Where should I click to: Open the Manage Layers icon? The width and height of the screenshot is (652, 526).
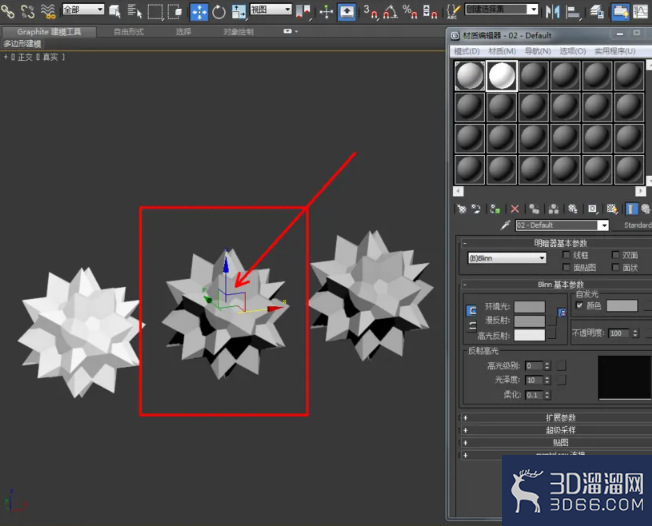597,12
